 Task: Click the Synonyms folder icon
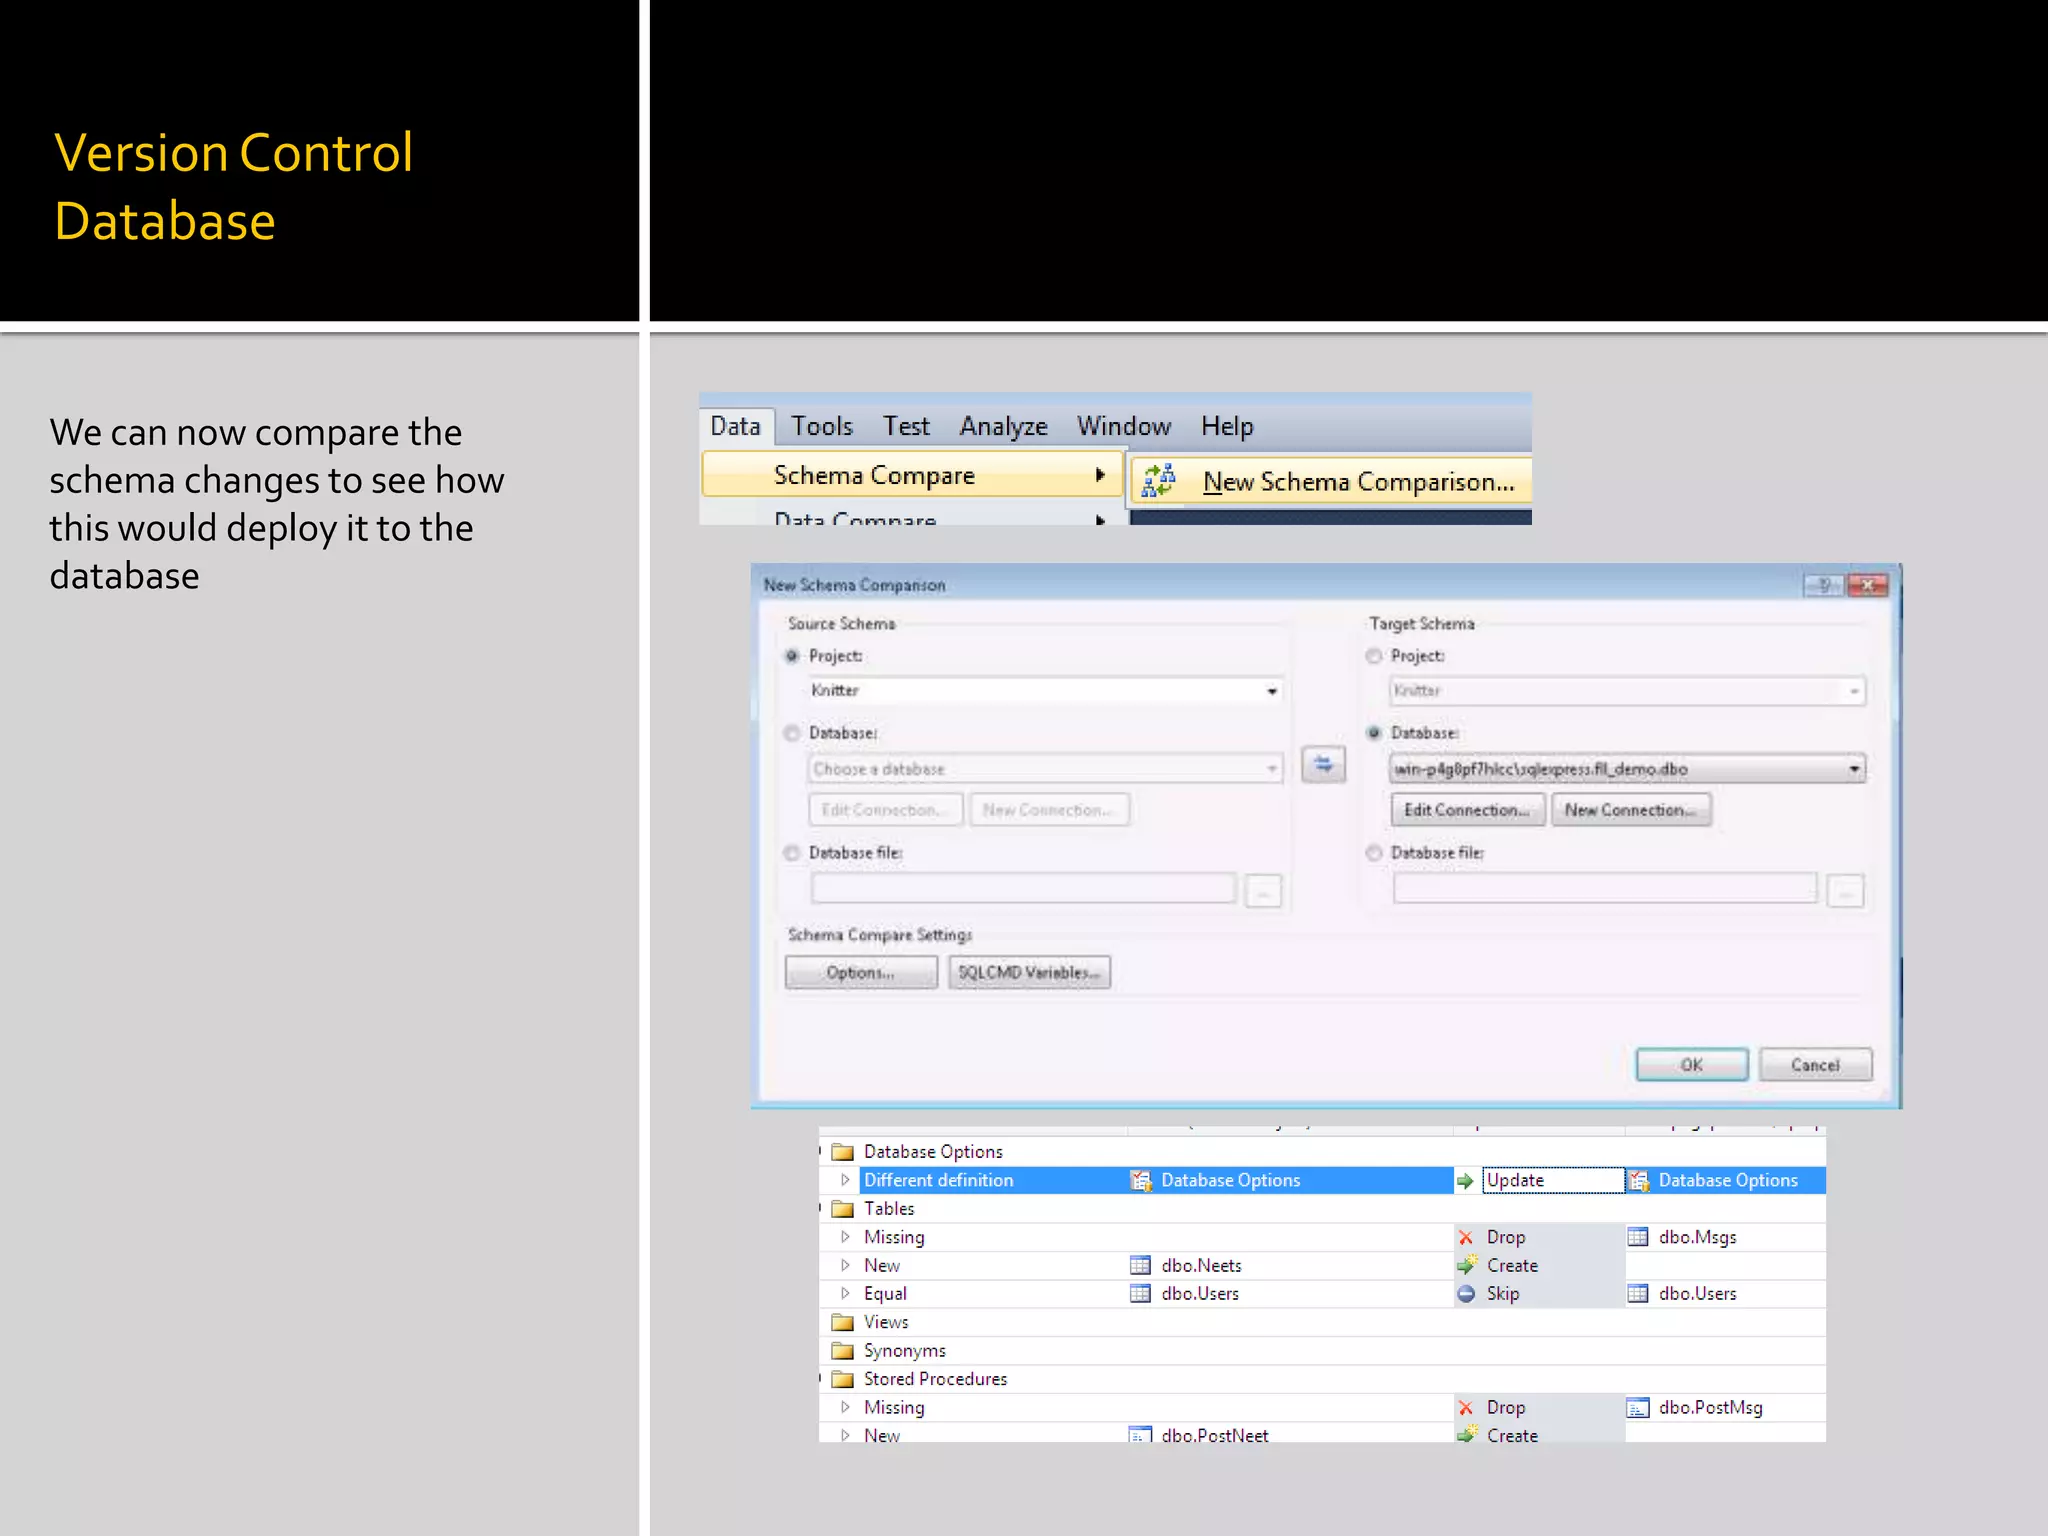(x=843, y=1350)
